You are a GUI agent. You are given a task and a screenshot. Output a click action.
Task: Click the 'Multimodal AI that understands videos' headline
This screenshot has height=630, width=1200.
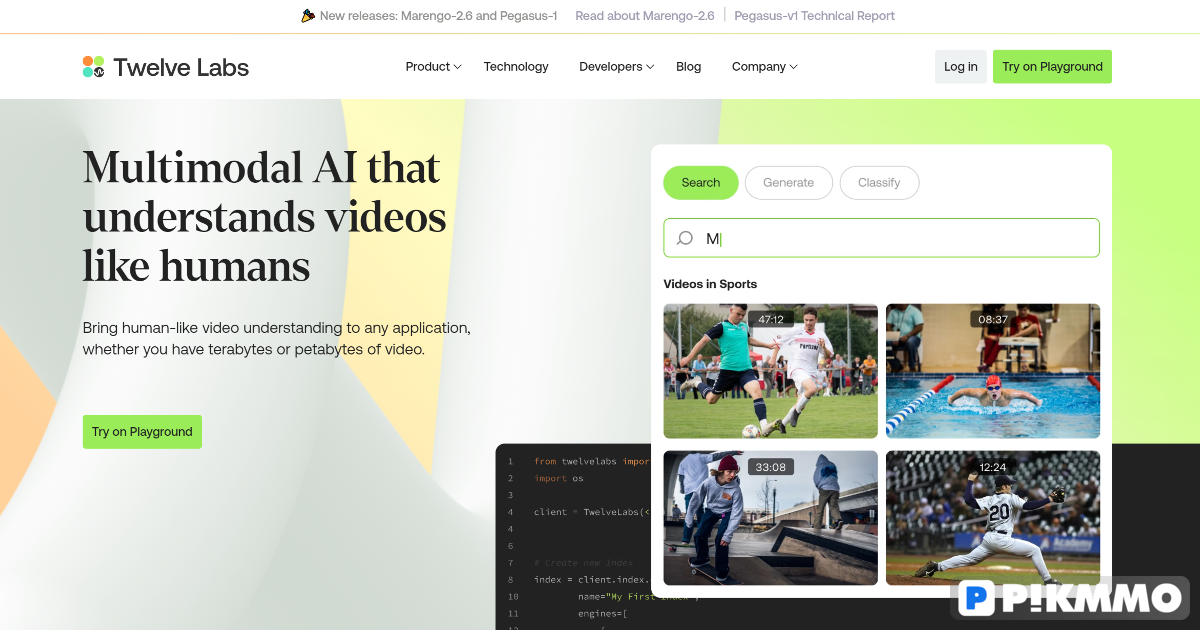265,216
